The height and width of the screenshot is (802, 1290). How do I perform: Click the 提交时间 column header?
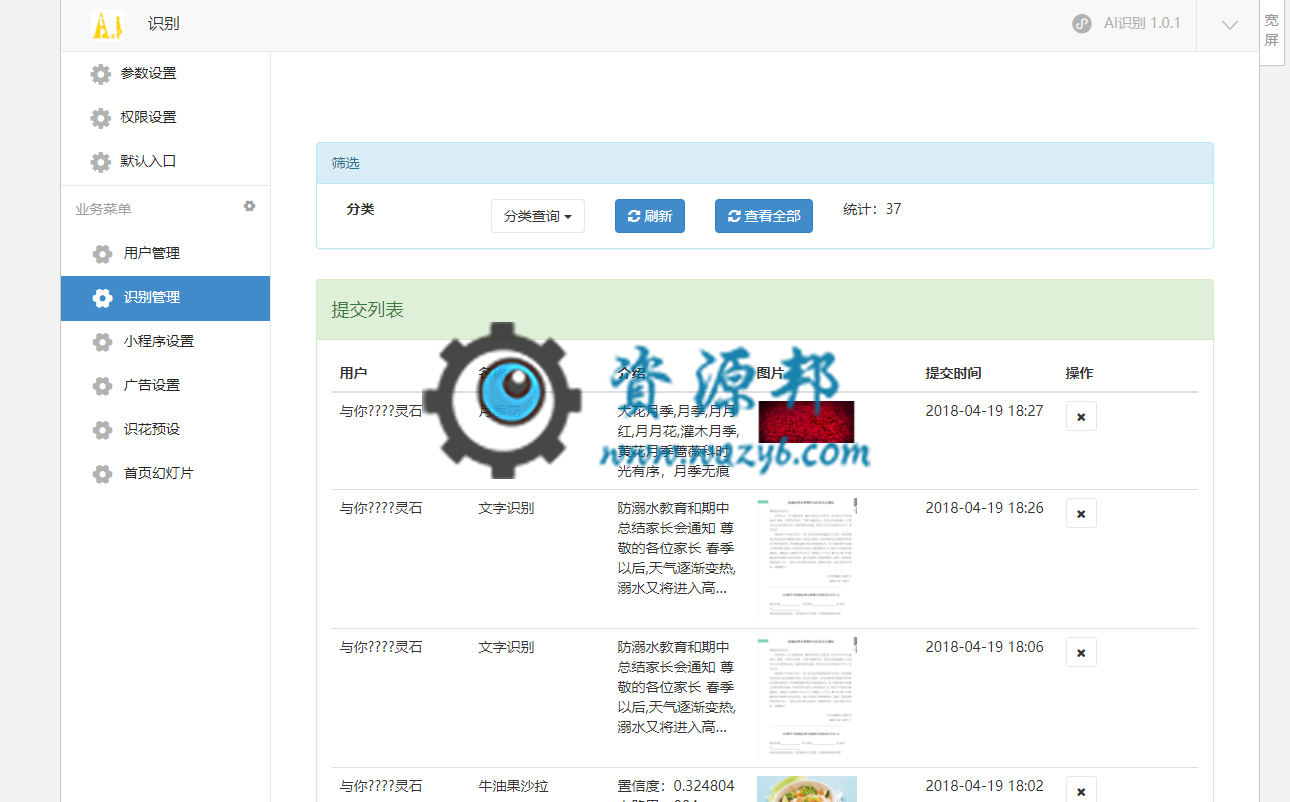pyautogui.click(x=953, y=373)
